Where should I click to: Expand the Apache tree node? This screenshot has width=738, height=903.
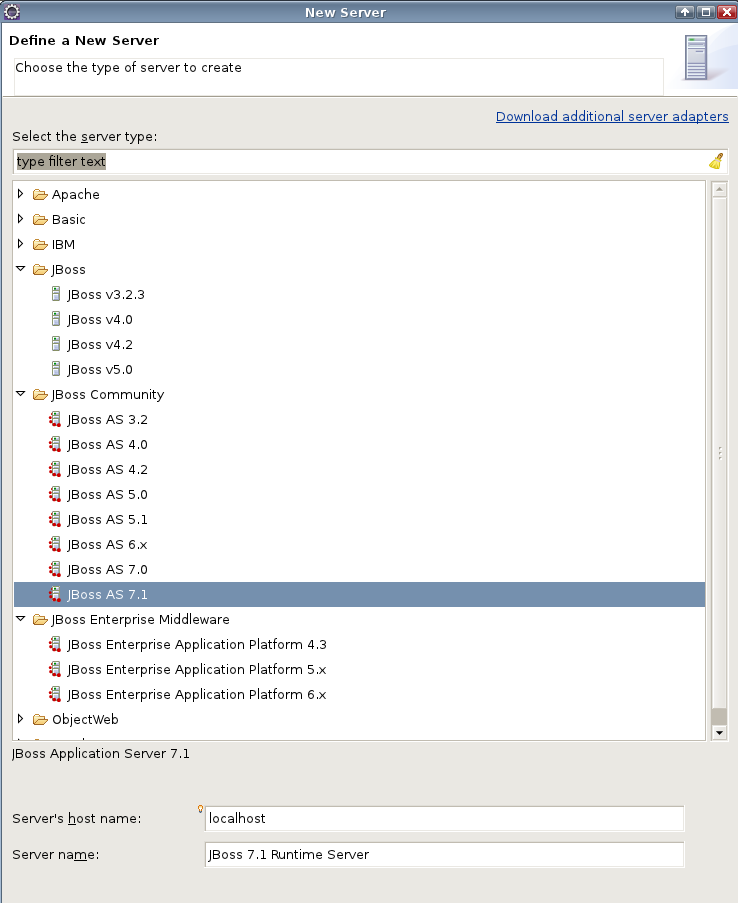tap(21, 194)
